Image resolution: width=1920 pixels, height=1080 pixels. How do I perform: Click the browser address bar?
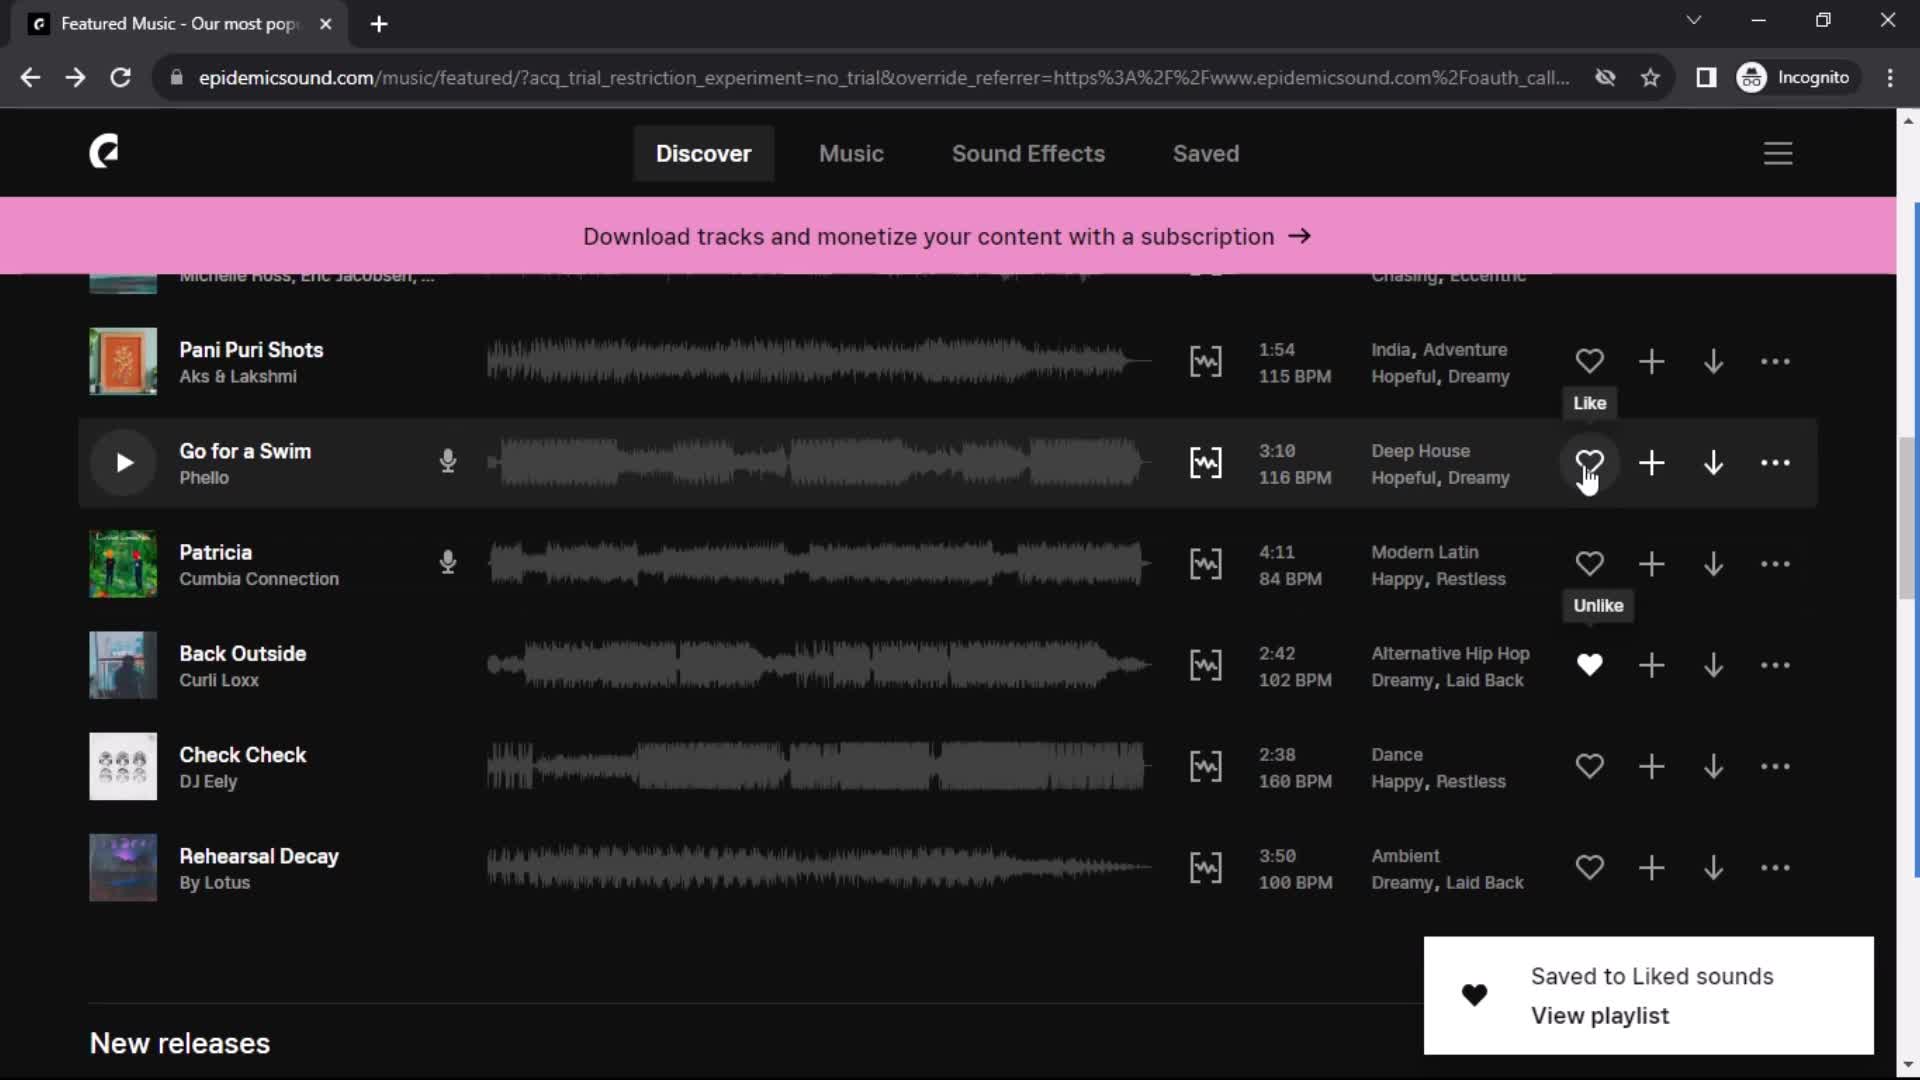pos(883,77)
